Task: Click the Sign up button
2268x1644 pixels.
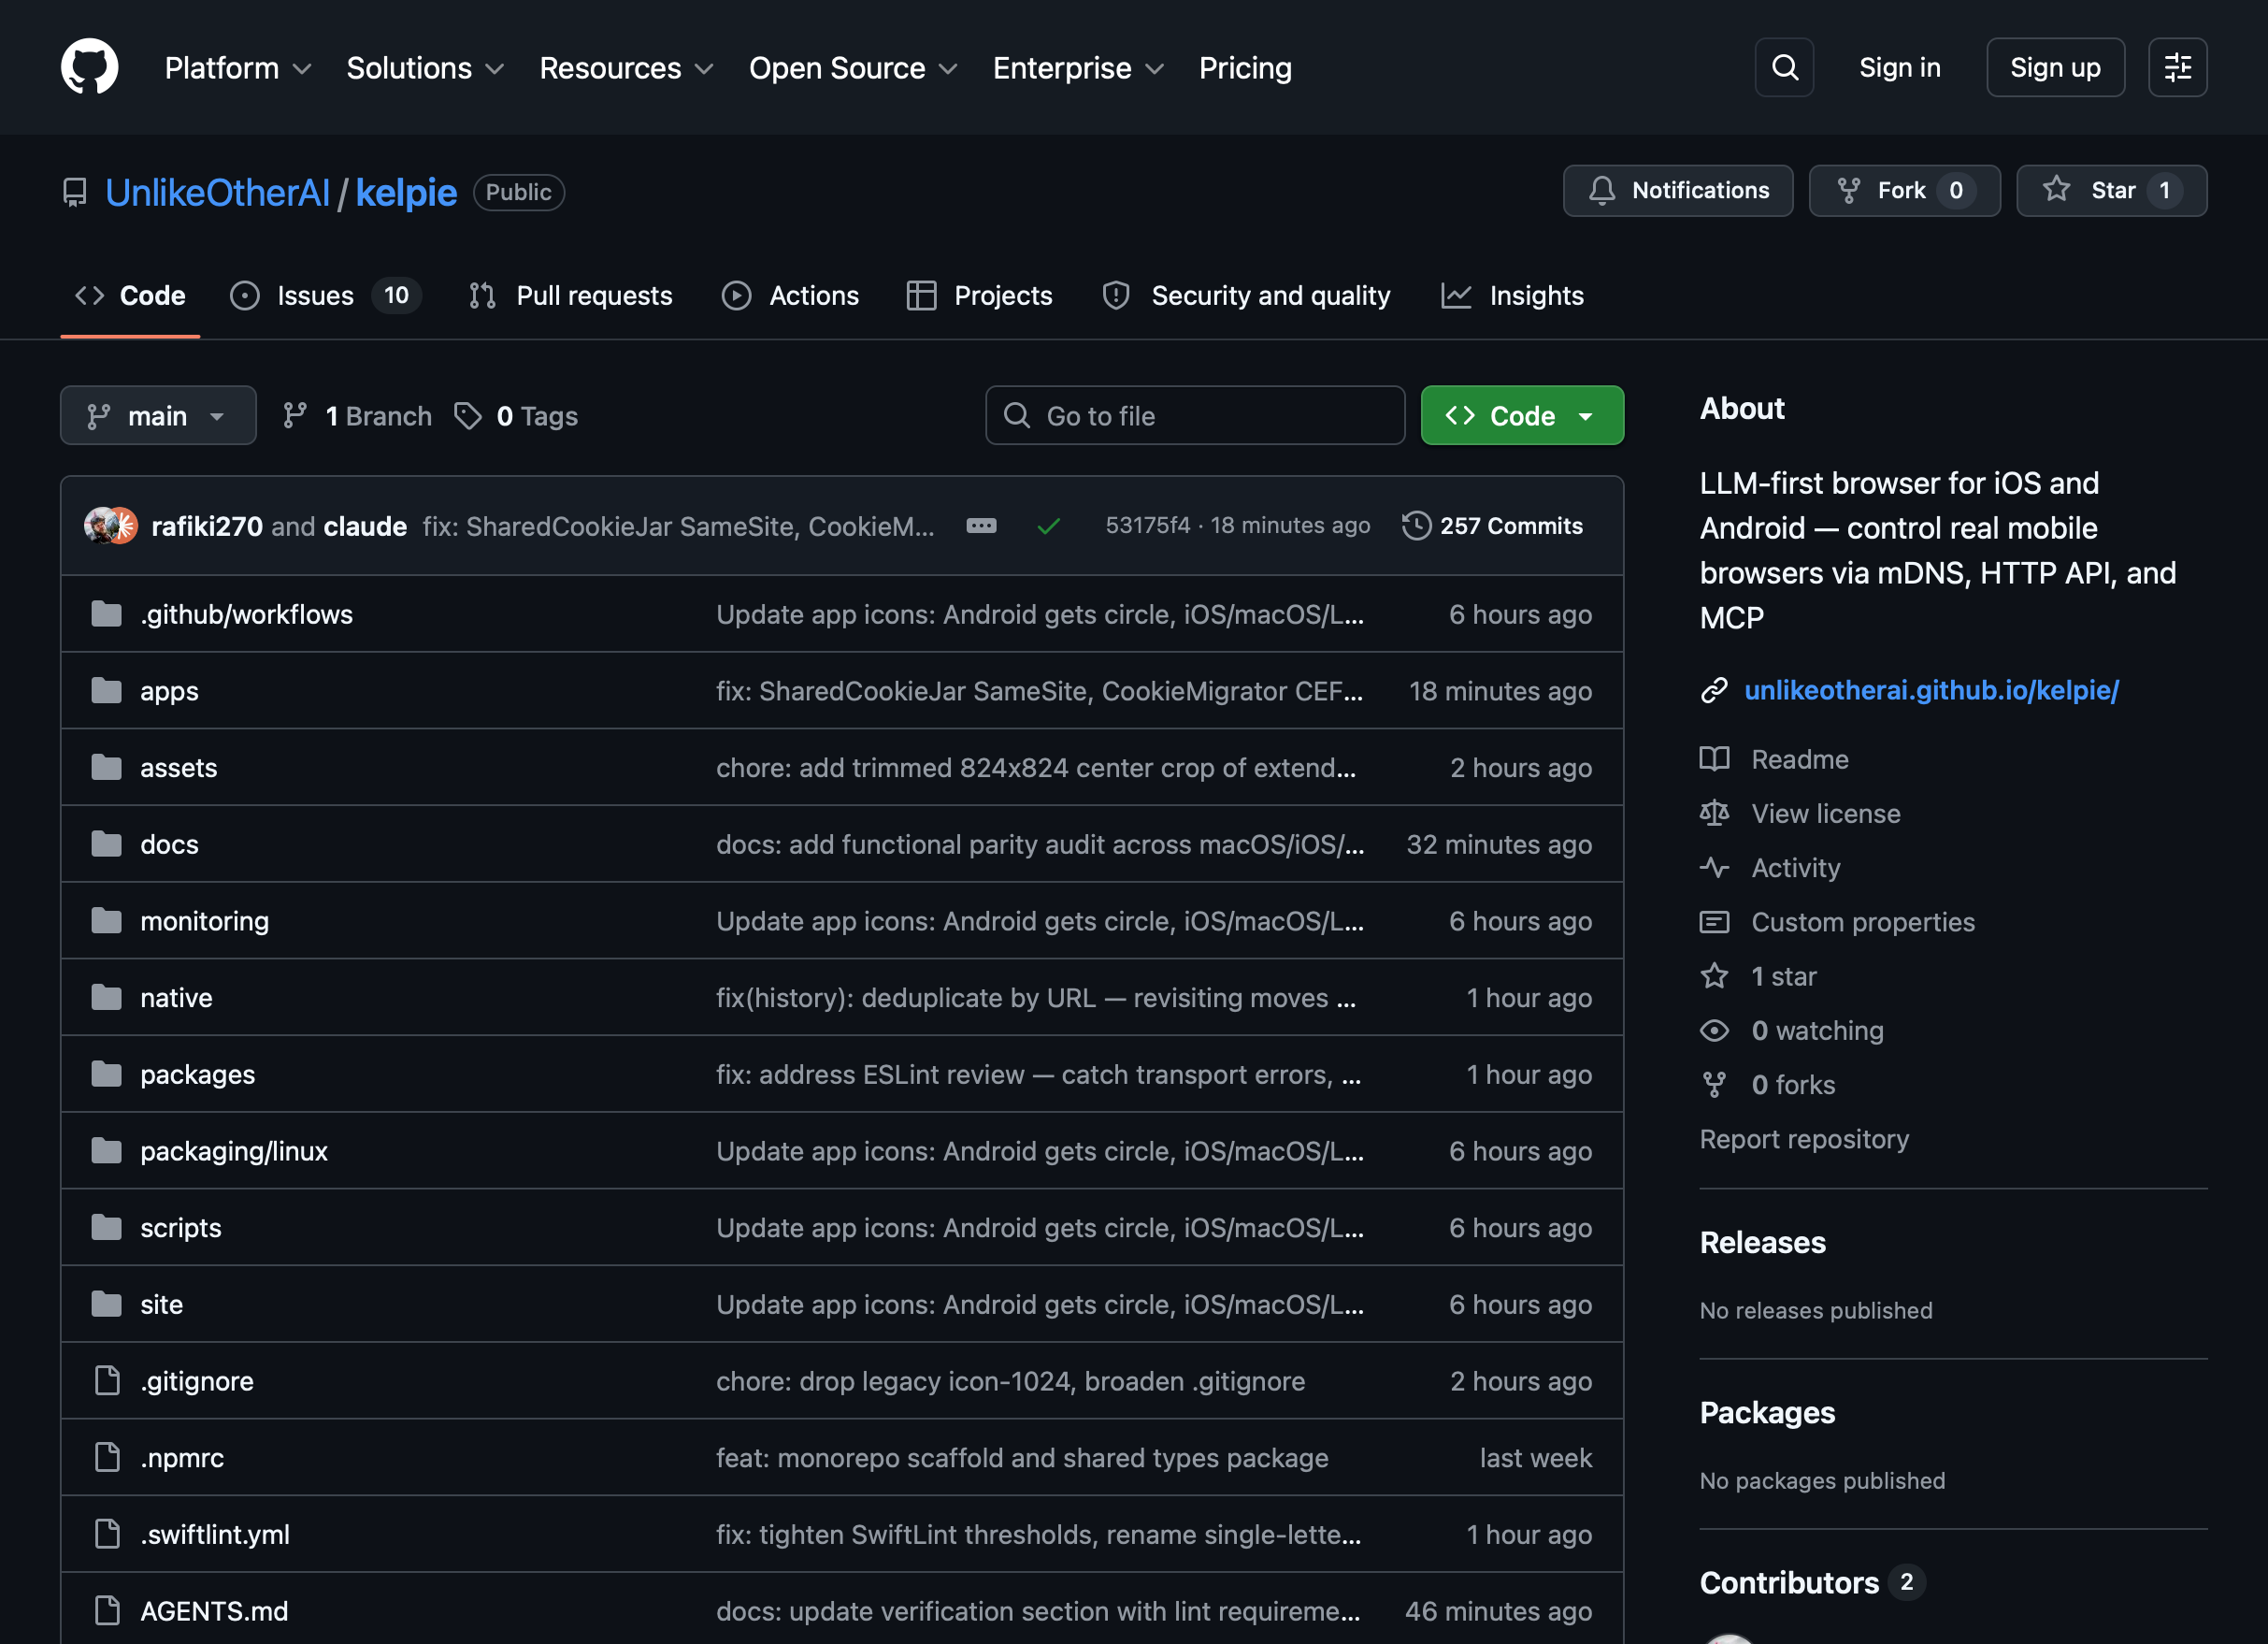Action: pyautogui.click(x=2055, y=67)
